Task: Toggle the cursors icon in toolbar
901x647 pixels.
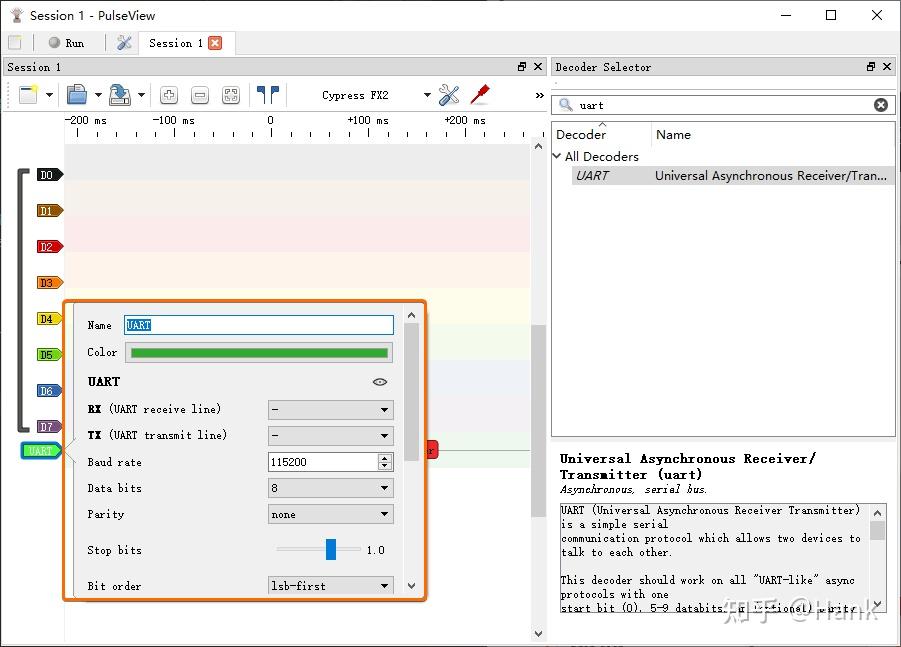Action: tap(267, 95)
